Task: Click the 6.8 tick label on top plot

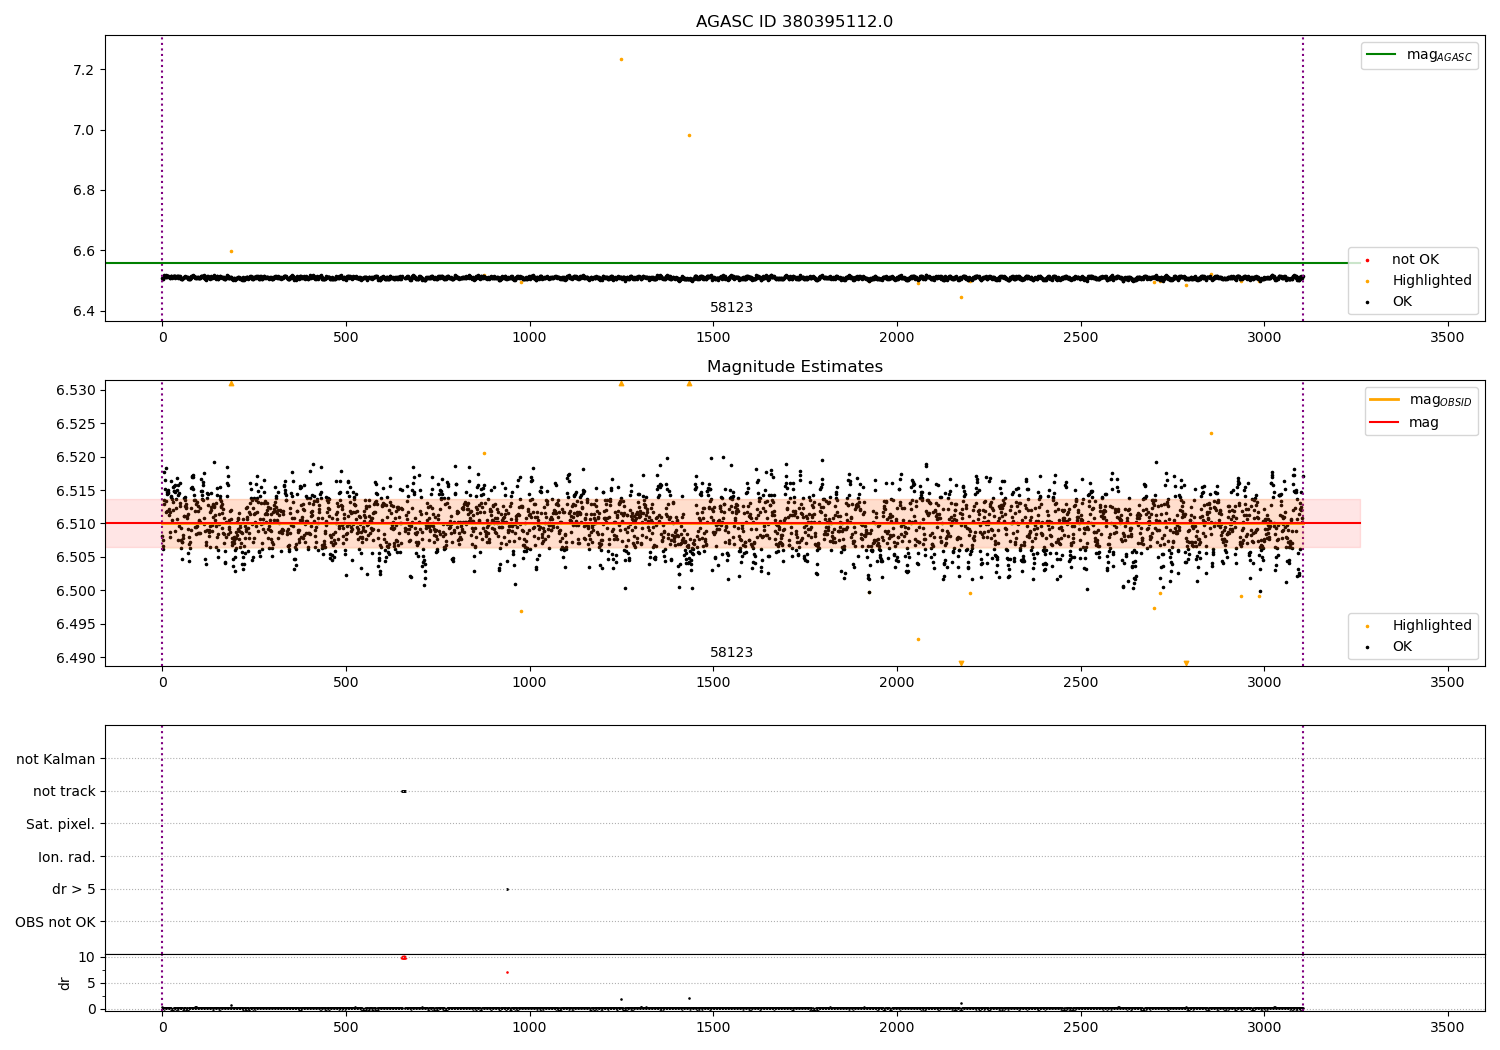Action: click(x=83, y=191)
